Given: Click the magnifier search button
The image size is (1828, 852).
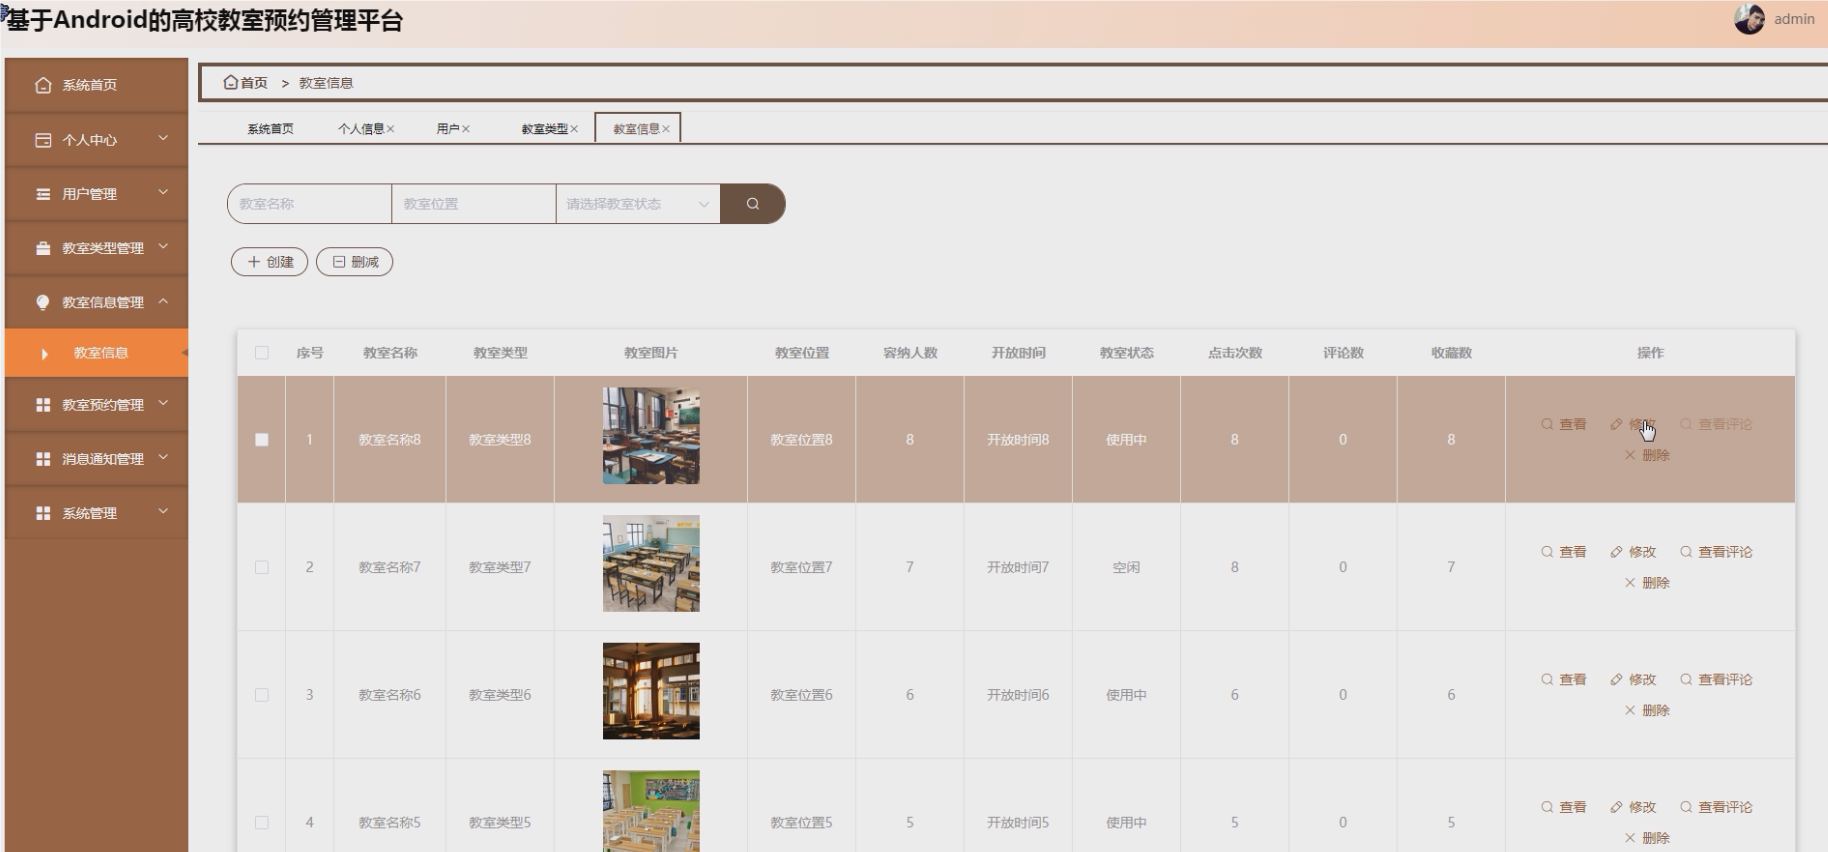Looking at the screenshot, I should click(x=753, y=204).
